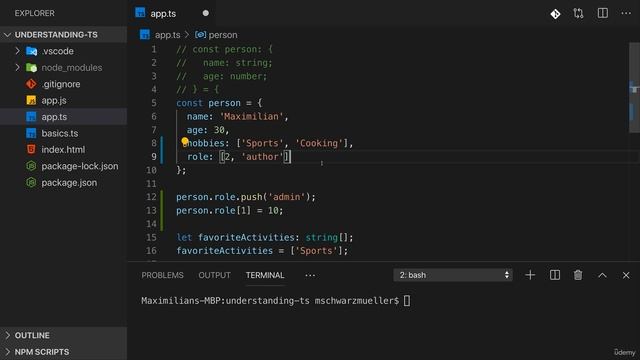Click the .vscode folder icon

pos(31,51)
